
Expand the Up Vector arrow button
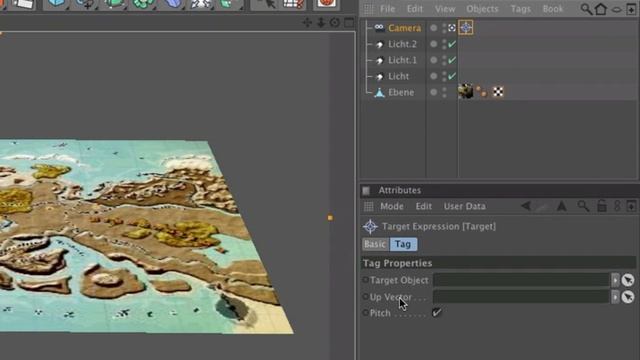[615, 297]
